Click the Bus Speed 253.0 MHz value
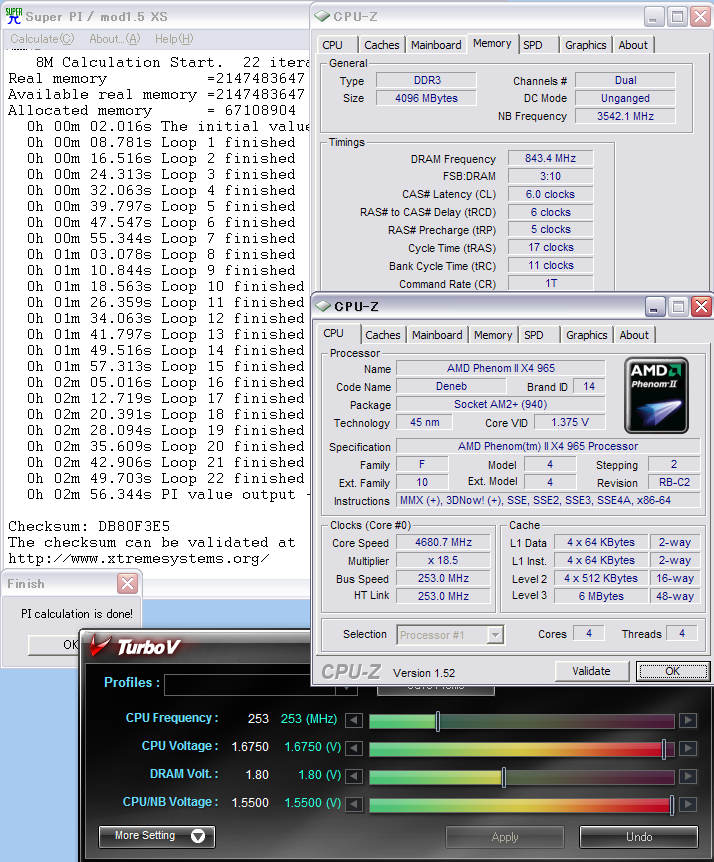Image resolution: width=714 pixels, height=862 pixels. click(x=443, y=578)
